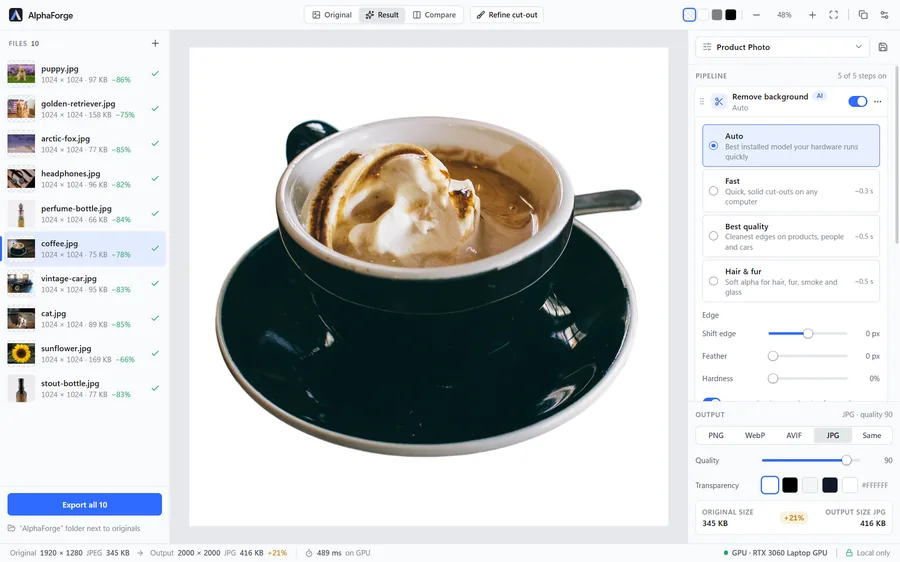The width and height of the screenshot is (900, 562).
Task: Pick dark navy Transparency fill swatch
Action: tap(830, 485)
